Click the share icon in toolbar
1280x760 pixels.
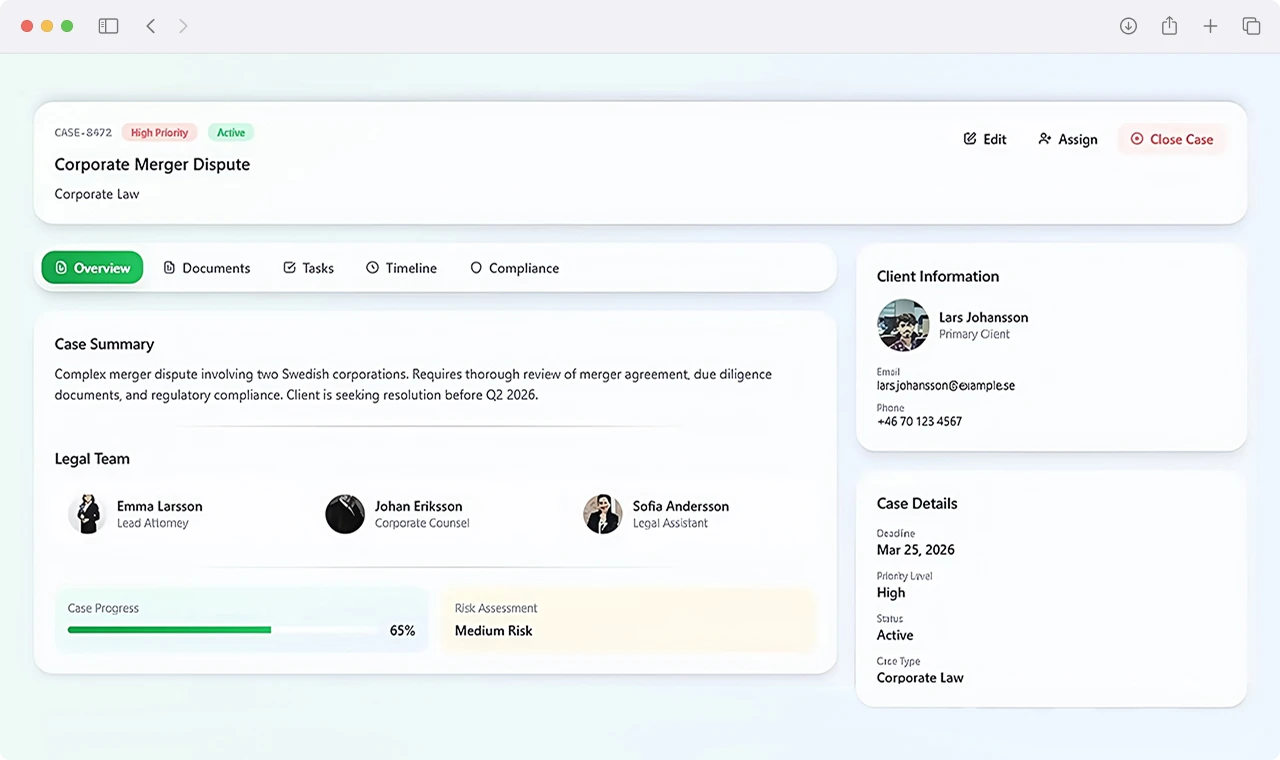tap(1169, 26)
